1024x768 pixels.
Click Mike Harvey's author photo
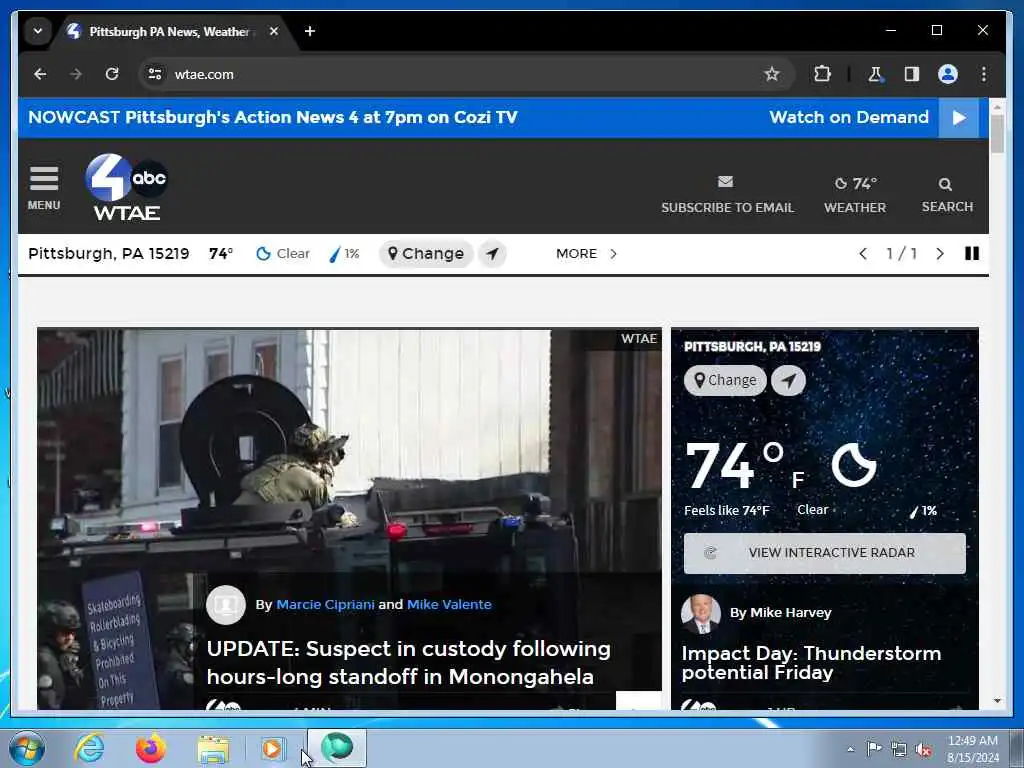[701, 613]
